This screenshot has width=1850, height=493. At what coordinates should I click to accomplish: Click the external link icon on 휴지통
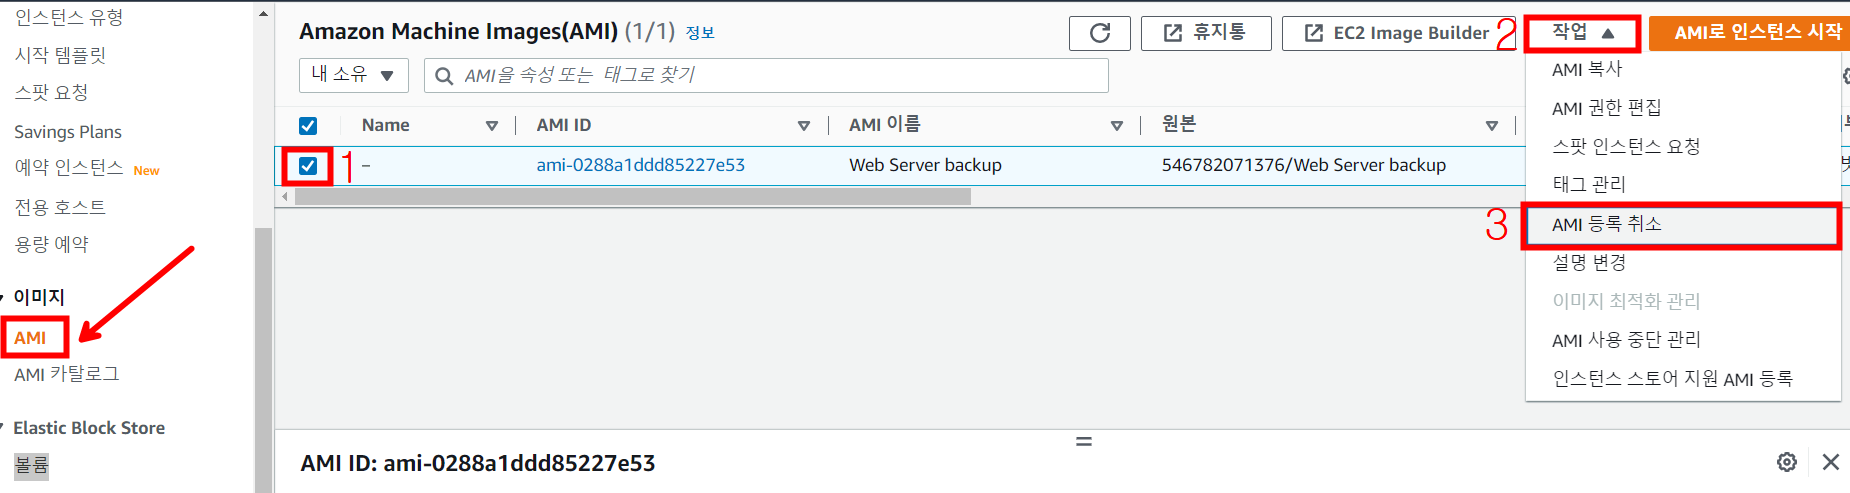1173,33
